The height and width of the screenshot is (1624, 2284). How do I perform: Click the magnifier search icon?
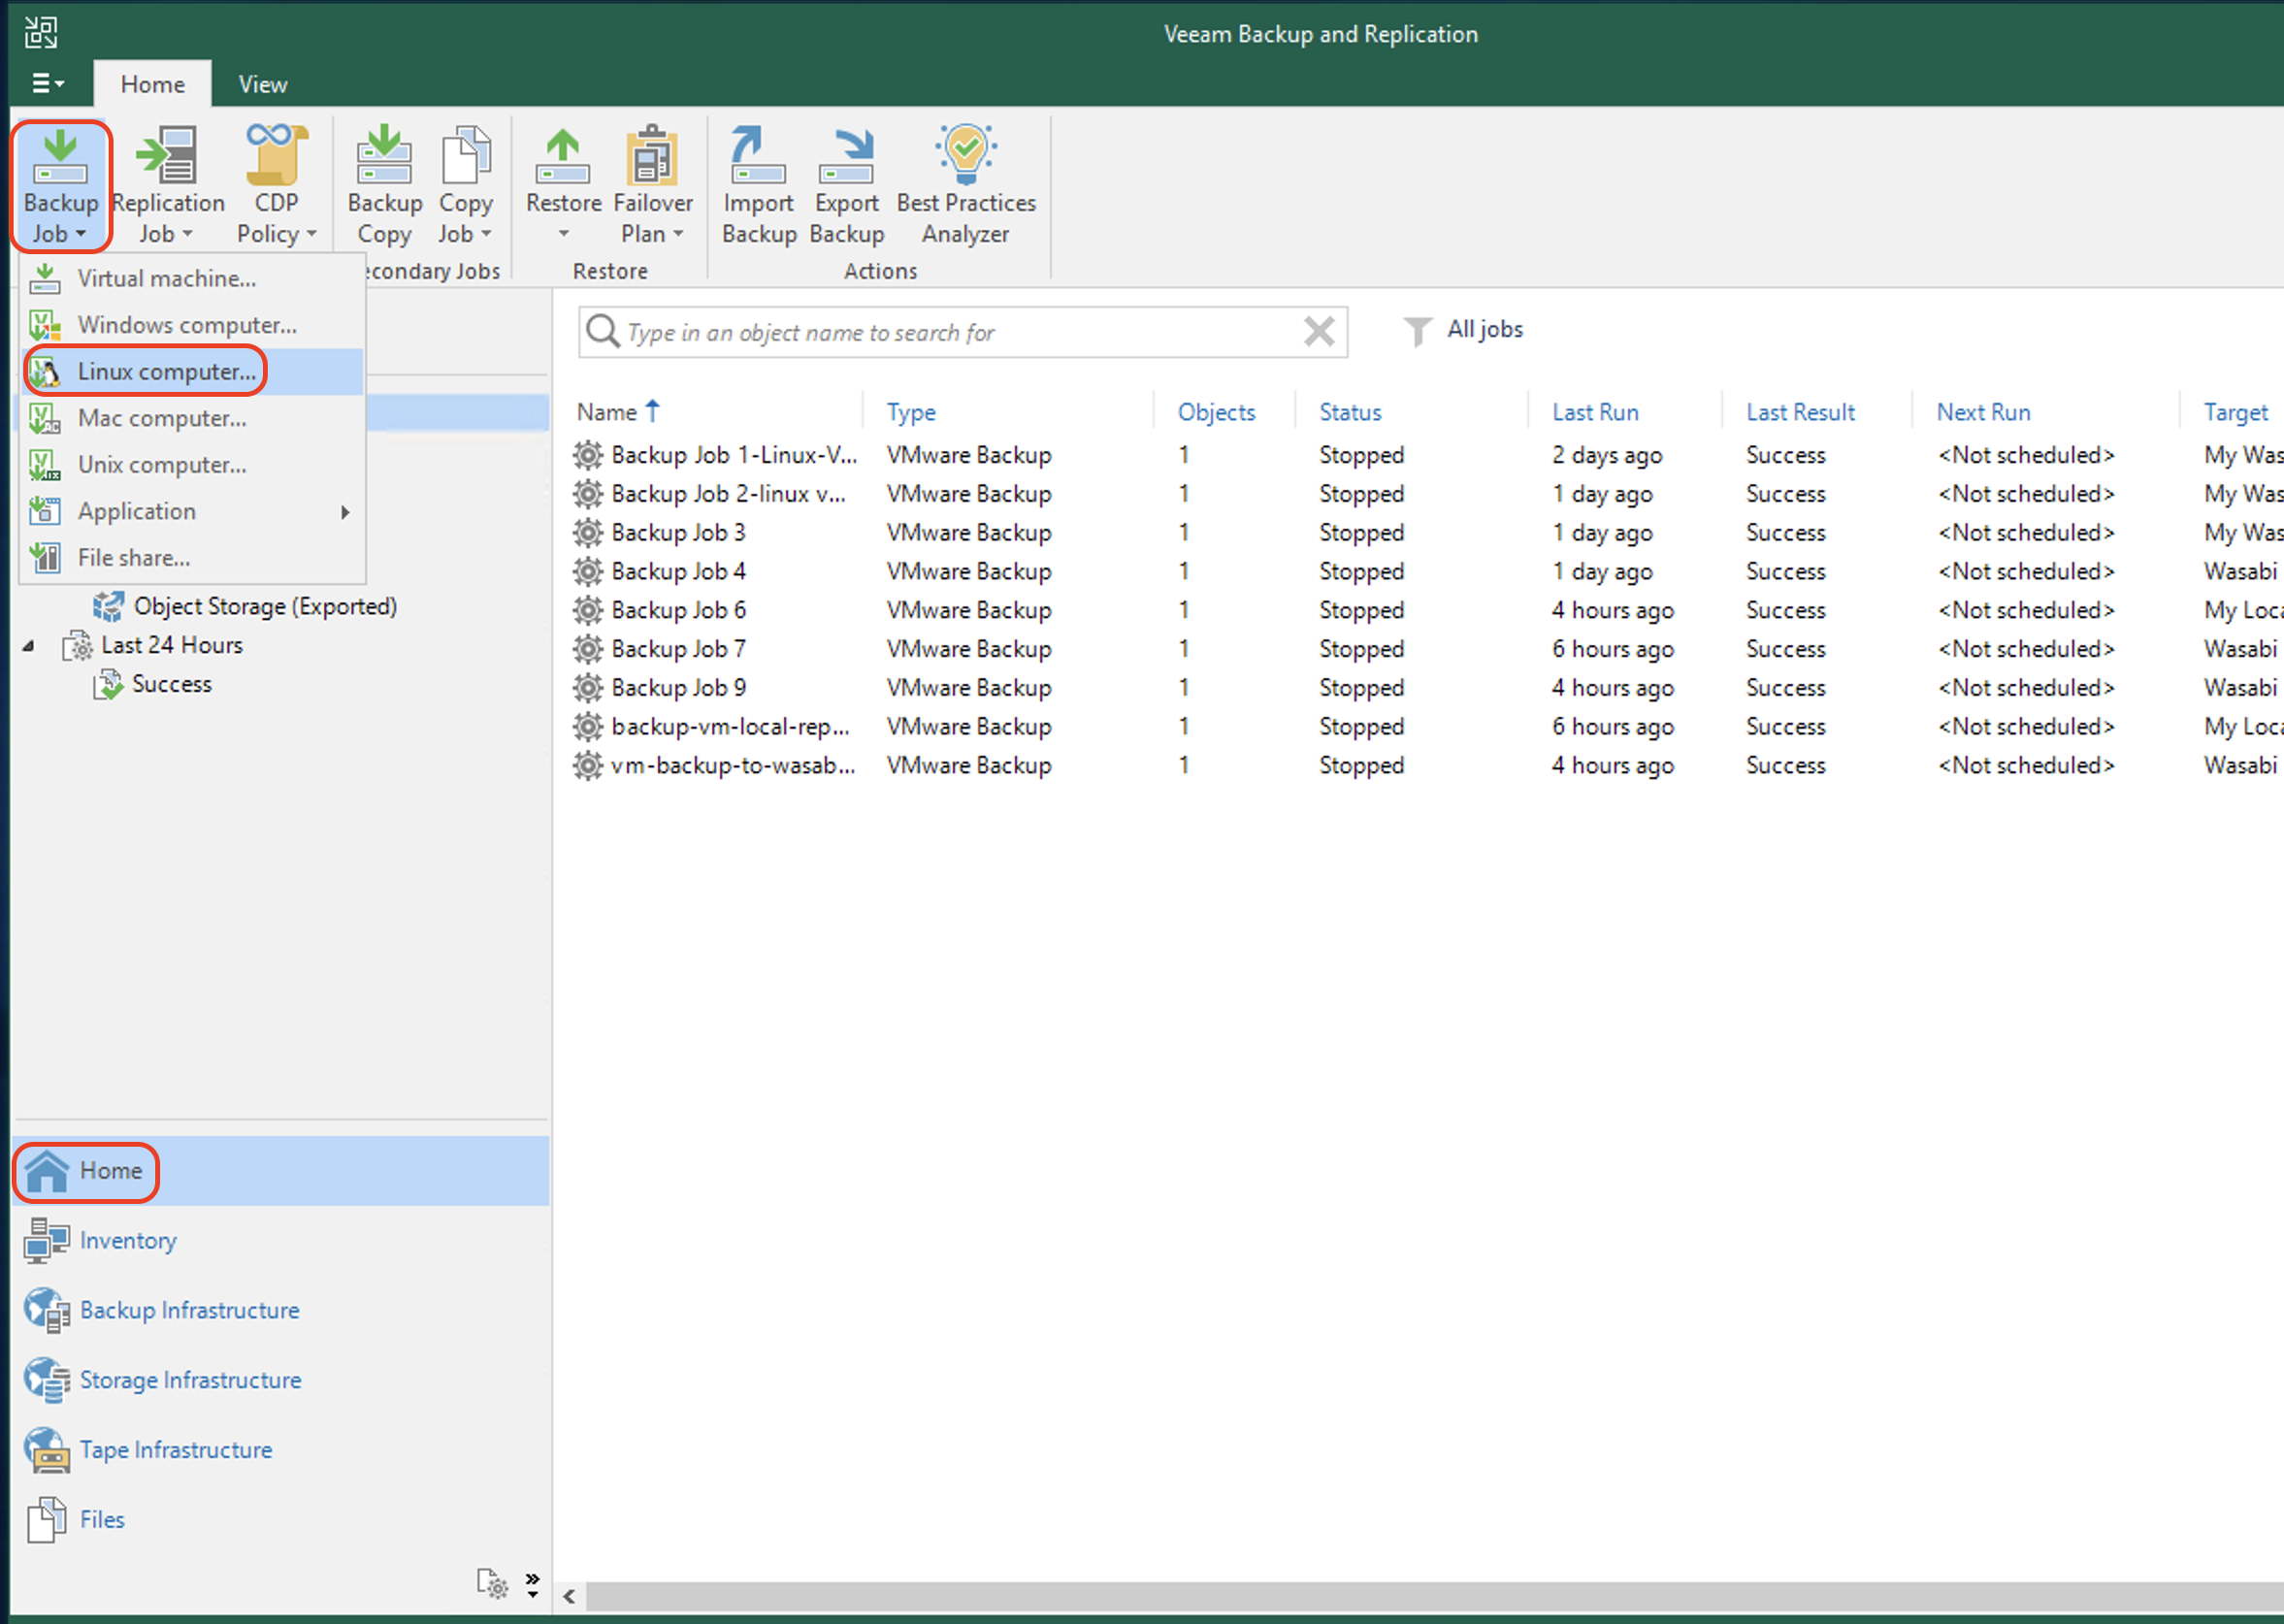click(x=602, y=331)
